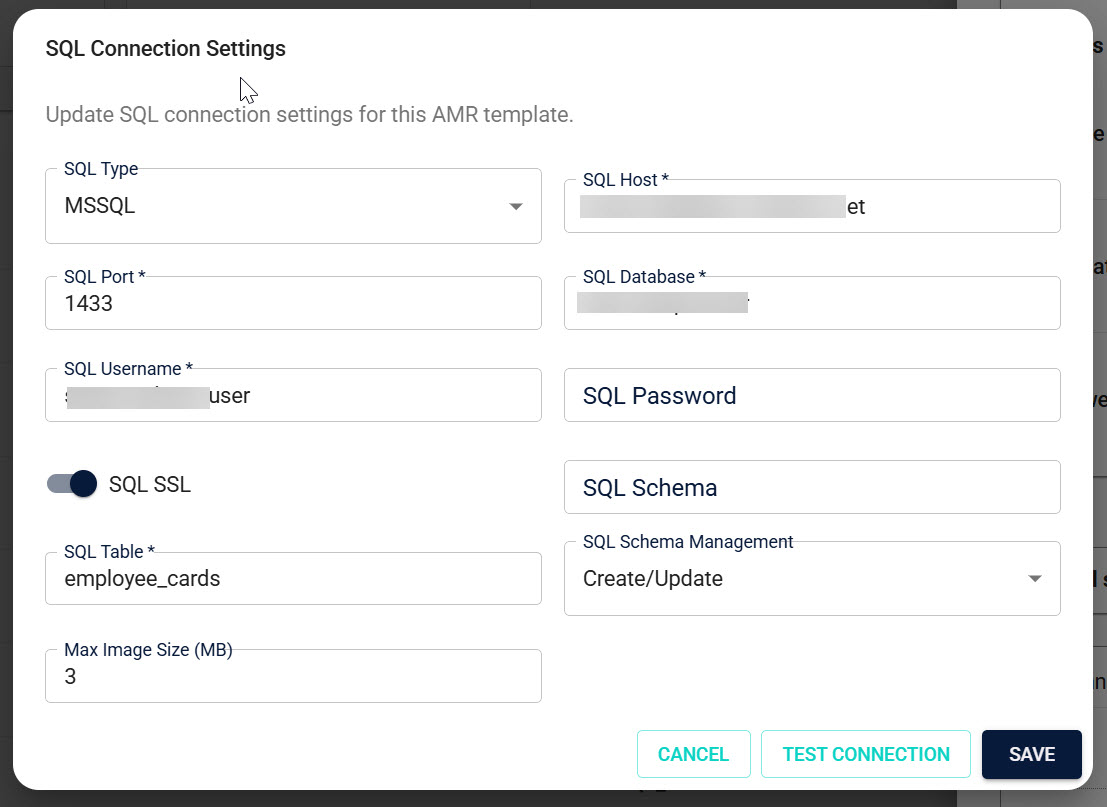Click the SQL Connection Settings title
This screenshot has height=807, width=1107.
165,47
